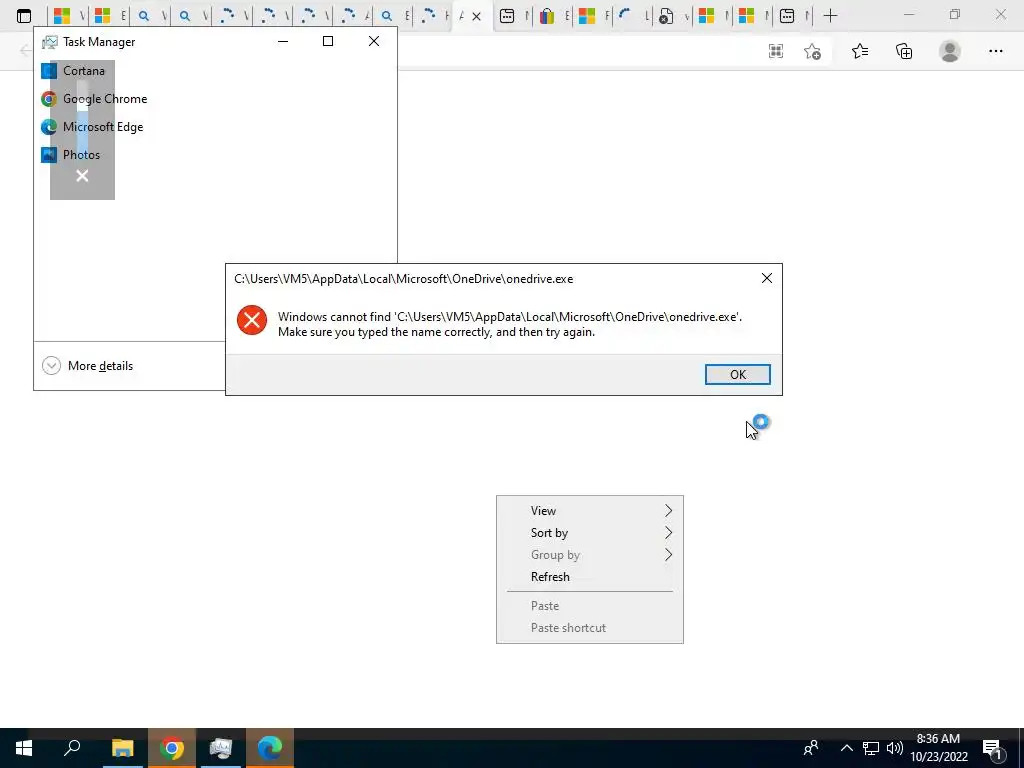1024x768 pixels.
Task: Open network status tray icon
Action: [x=871, y=748]
